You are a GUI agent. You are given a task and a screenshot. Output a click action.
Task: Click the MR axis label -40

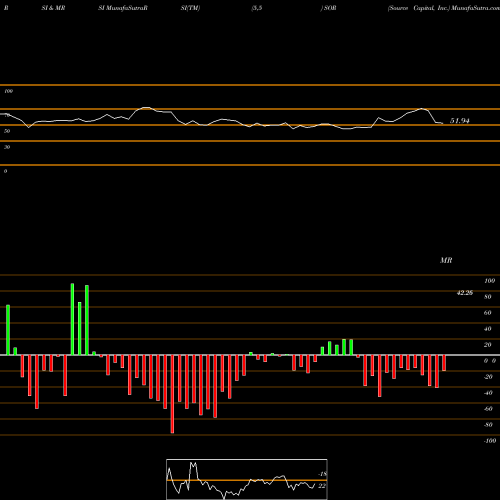coord(488,393)
